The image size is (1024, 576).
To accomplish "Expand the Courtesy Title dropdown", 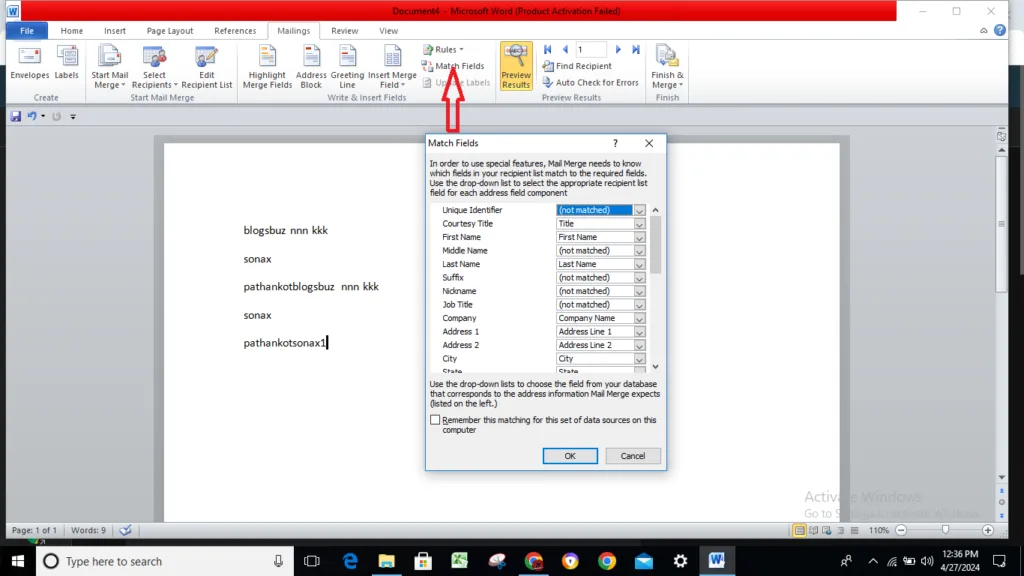I will 640,224.
